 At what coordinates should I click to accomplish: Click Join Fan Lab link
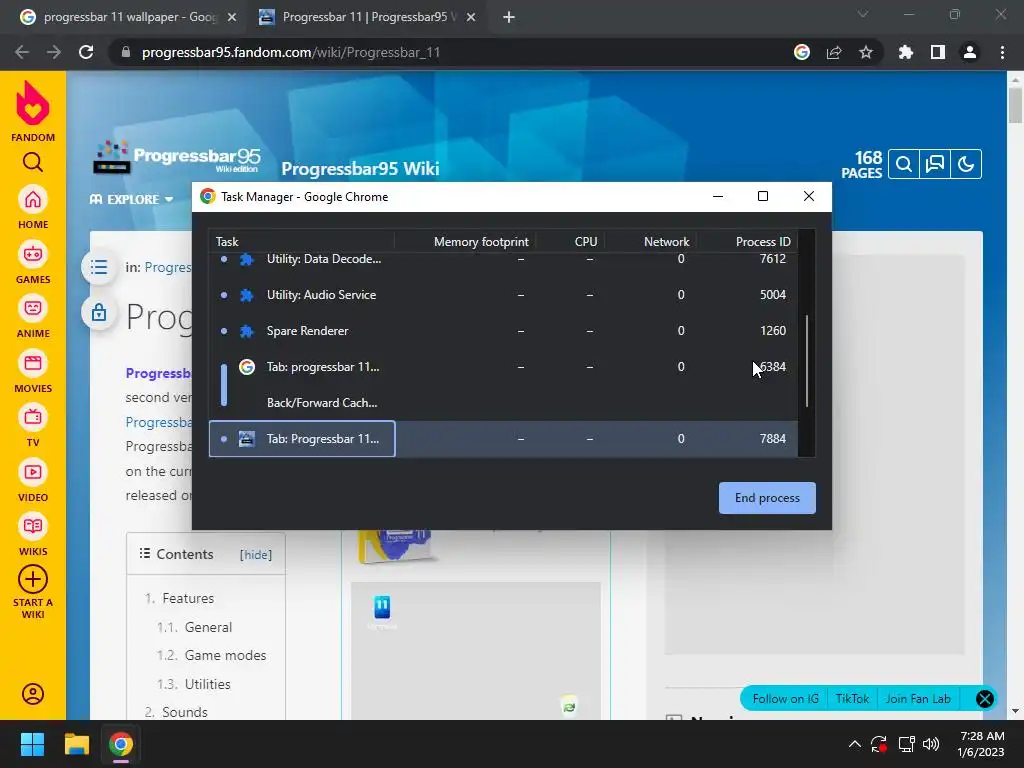pos(918,699)
